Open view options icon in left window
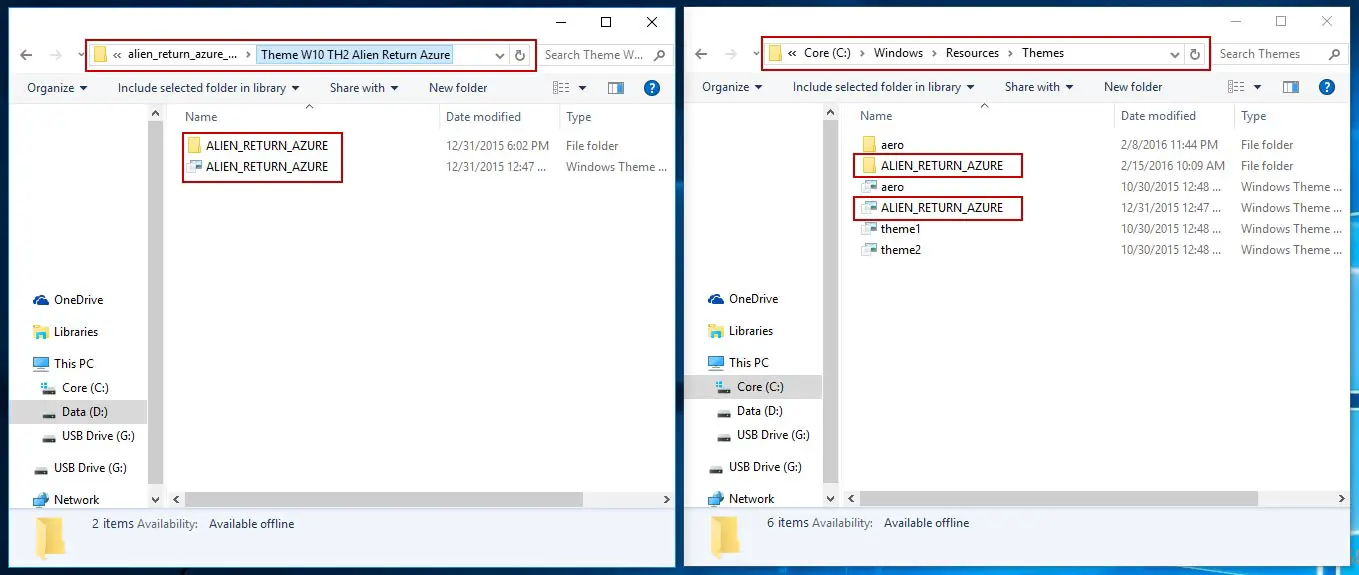Image resolution: width=1359 pixels, height=575 pixels. [563, 88]
